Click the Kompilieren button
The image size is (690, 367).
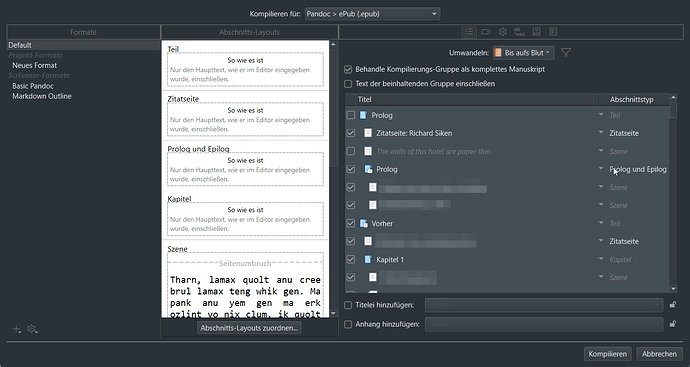[608, 354]
